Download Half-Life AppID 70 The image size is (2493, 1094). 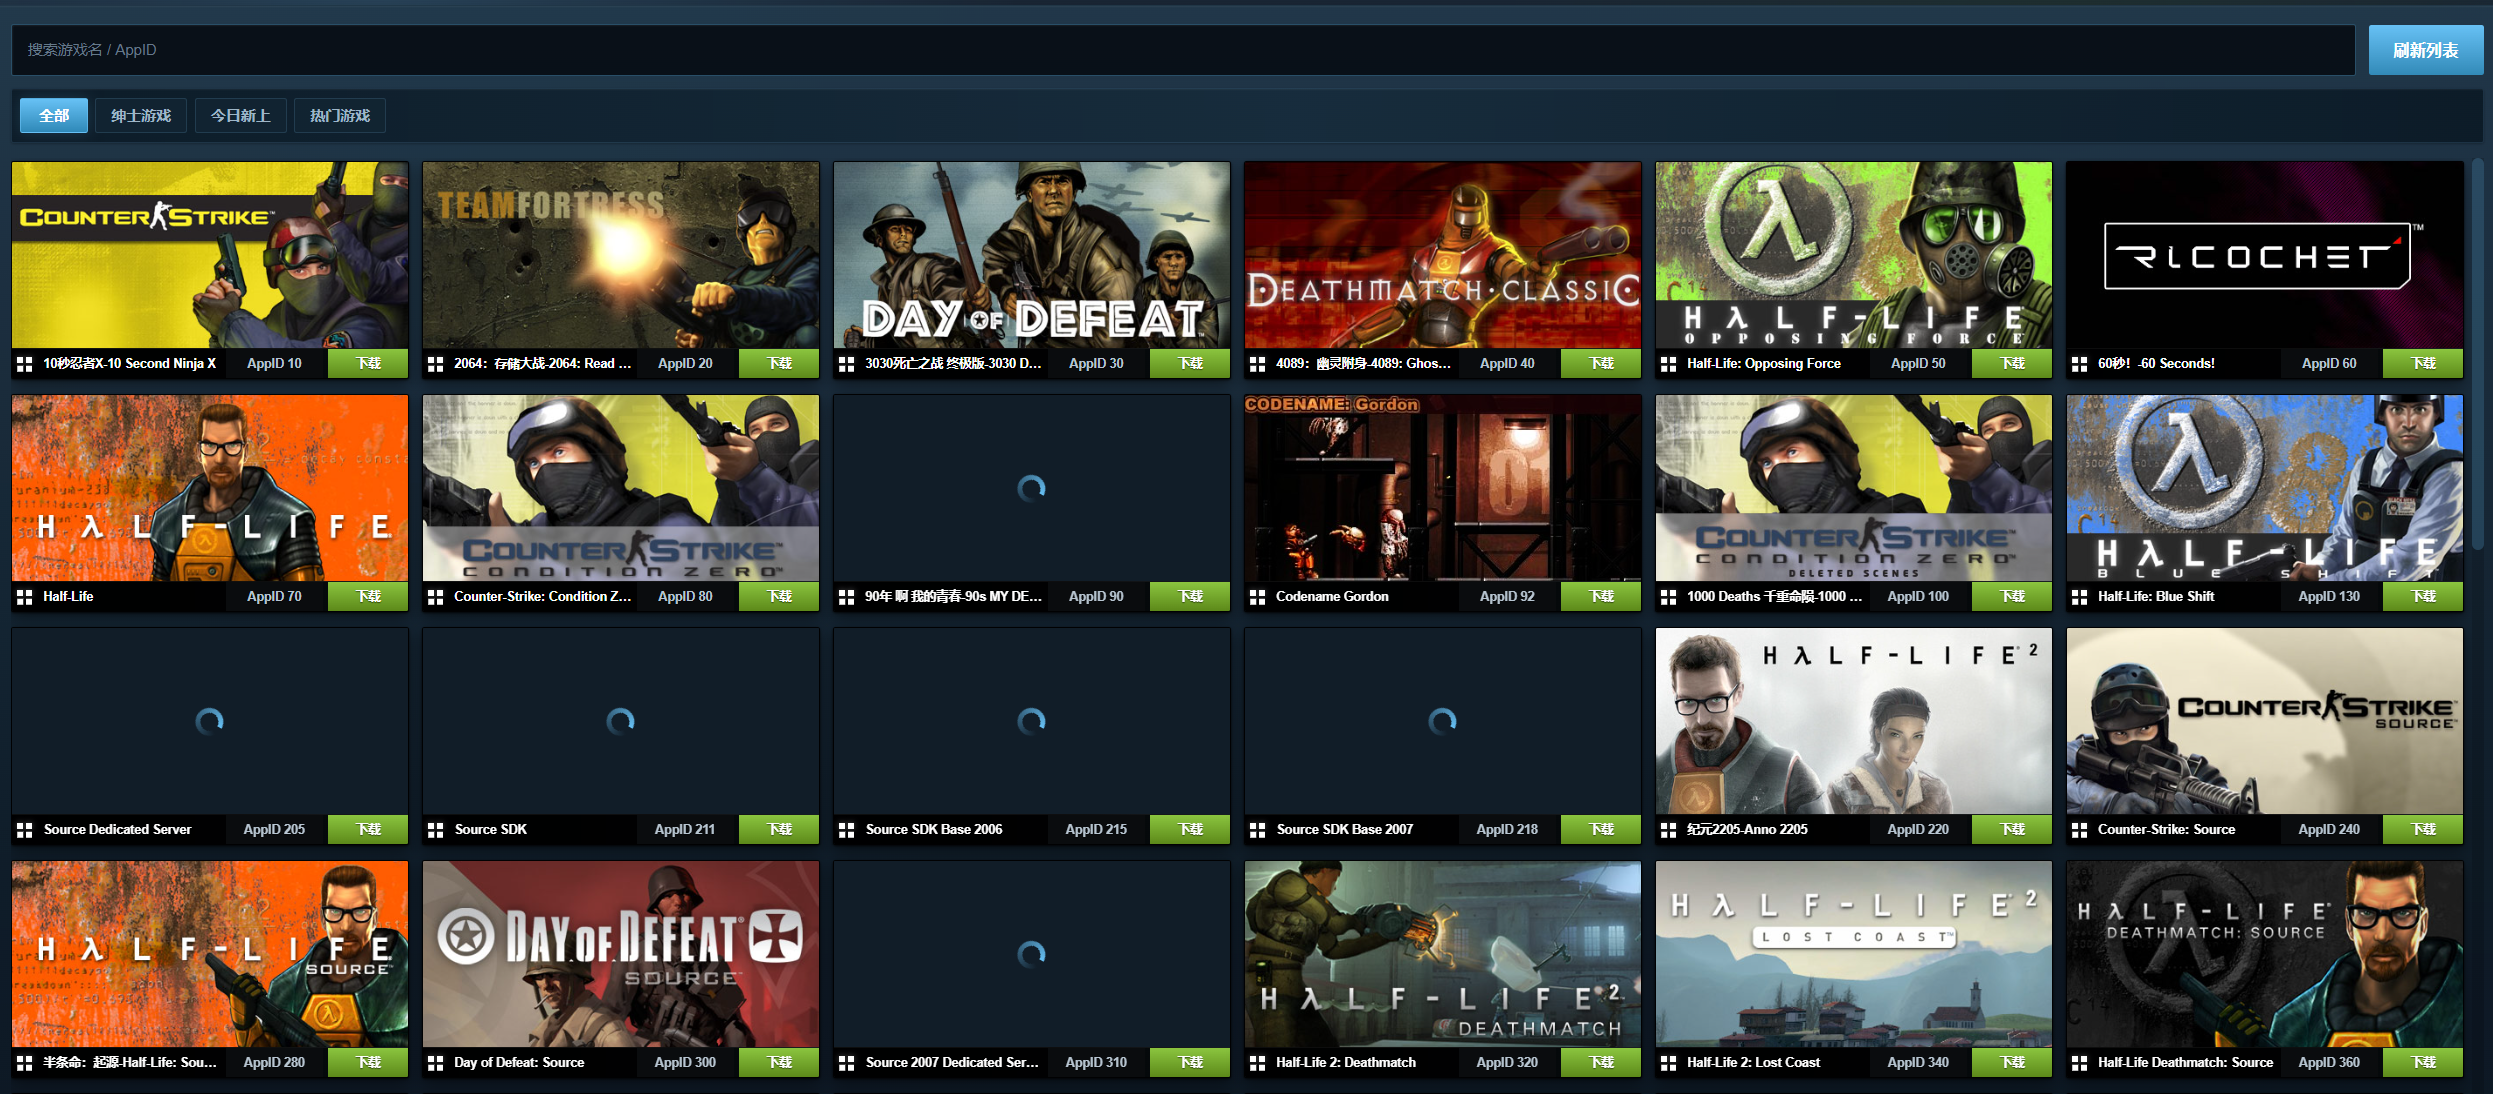[x=369, y=596]
